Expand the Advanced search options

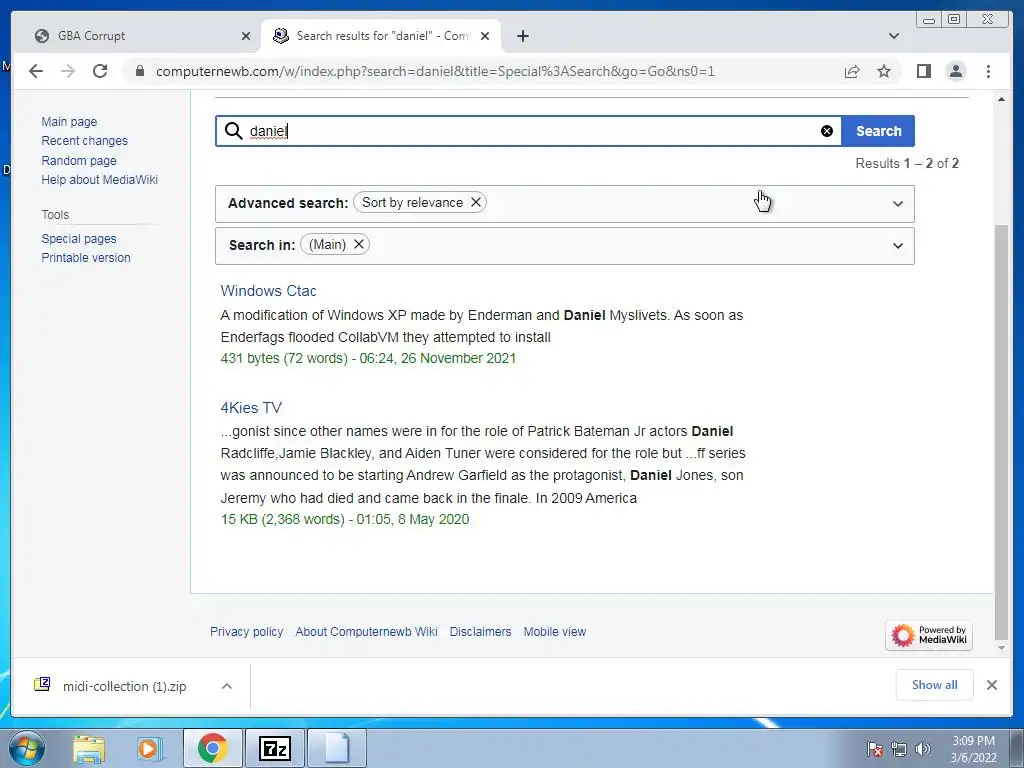898,204
